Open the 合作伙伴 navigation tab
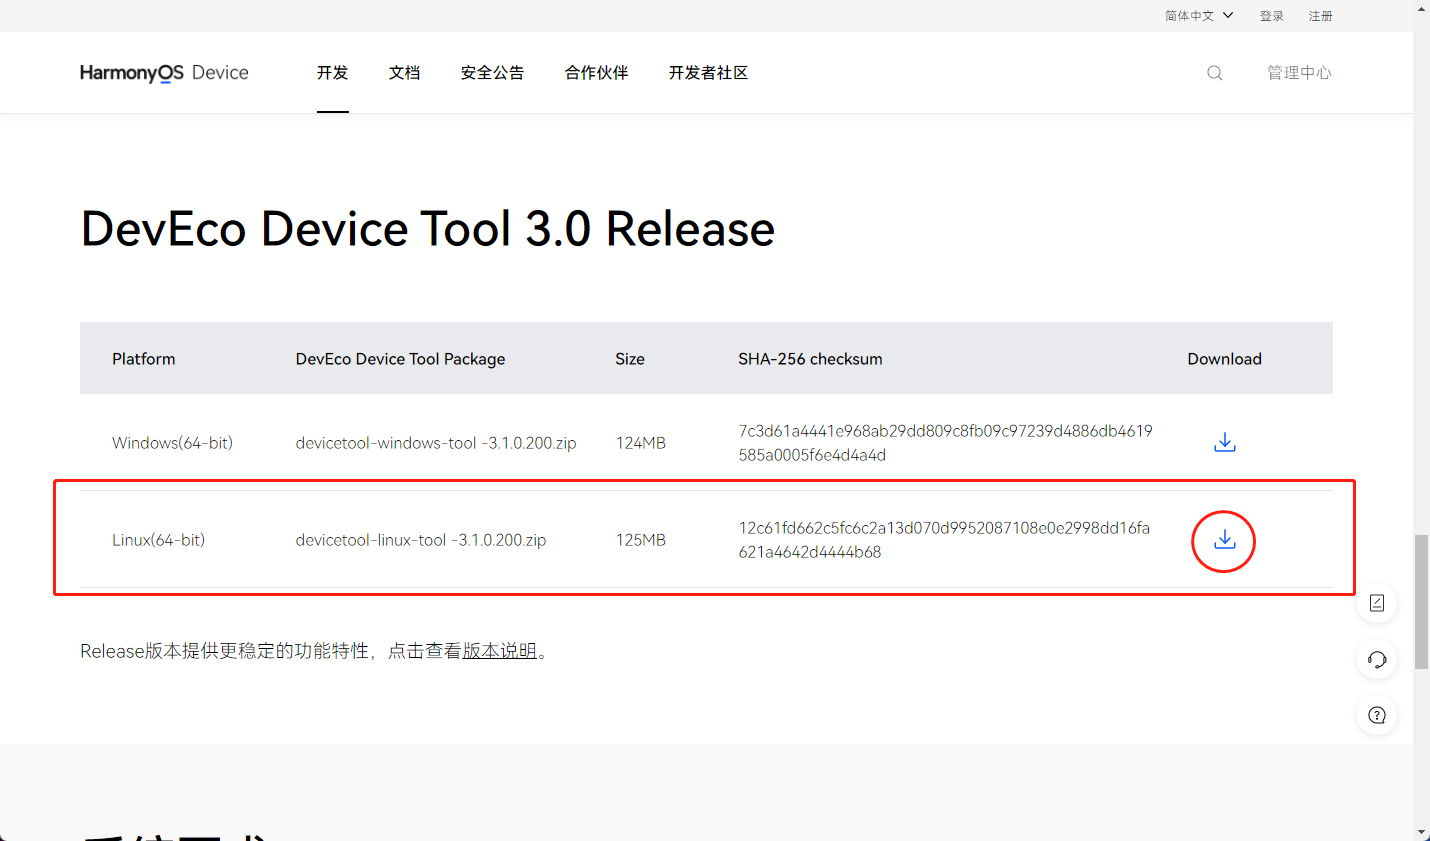This screenshot has width=1430, height=841. (x=597, y=73)
